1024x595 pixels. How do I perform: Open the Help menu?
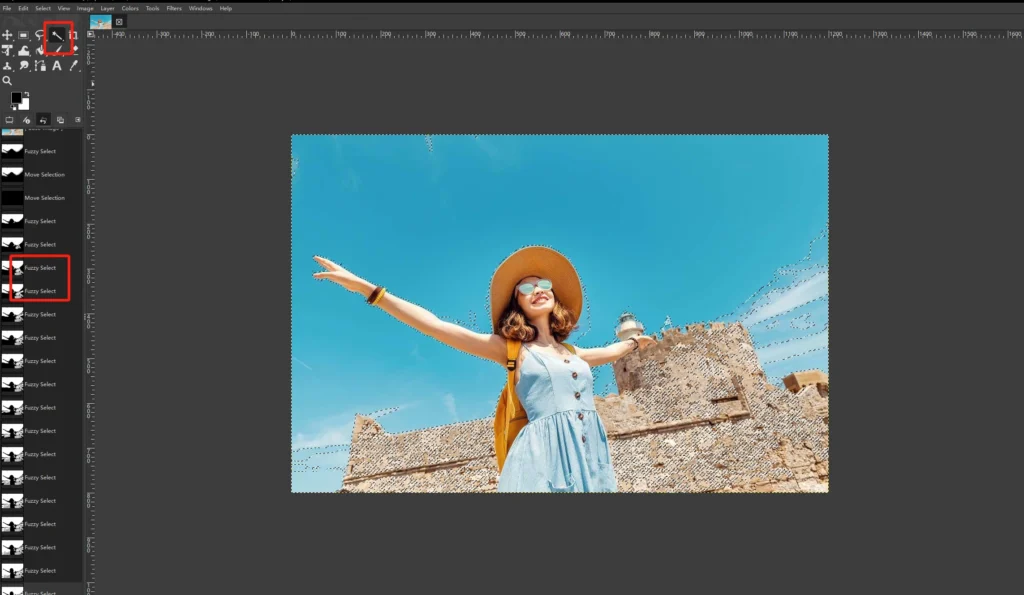click(225, 8)
